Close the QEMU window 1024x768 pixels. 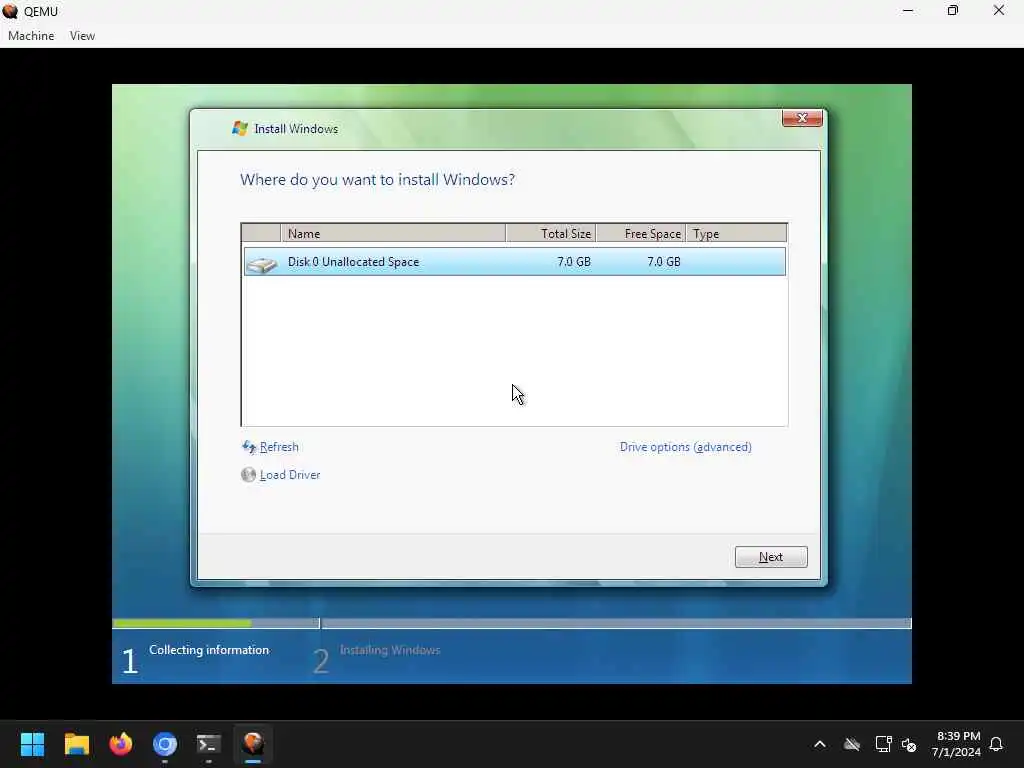(x=999, y=10)
